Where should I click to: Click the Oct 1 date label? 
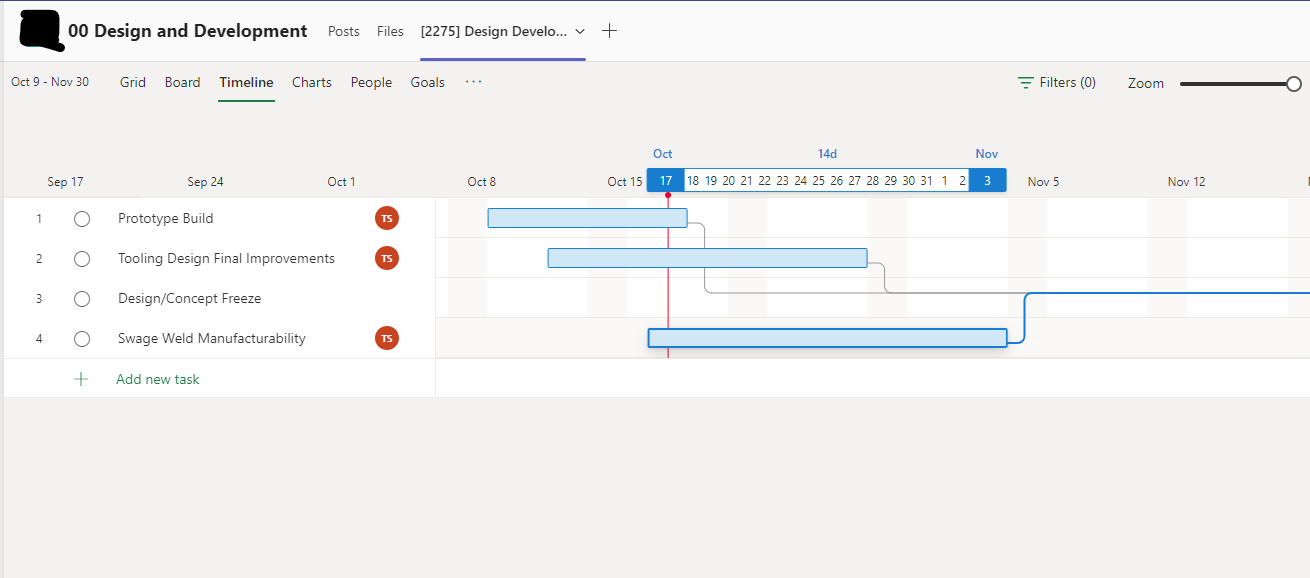pyautogui.click(x=342, y=182)
